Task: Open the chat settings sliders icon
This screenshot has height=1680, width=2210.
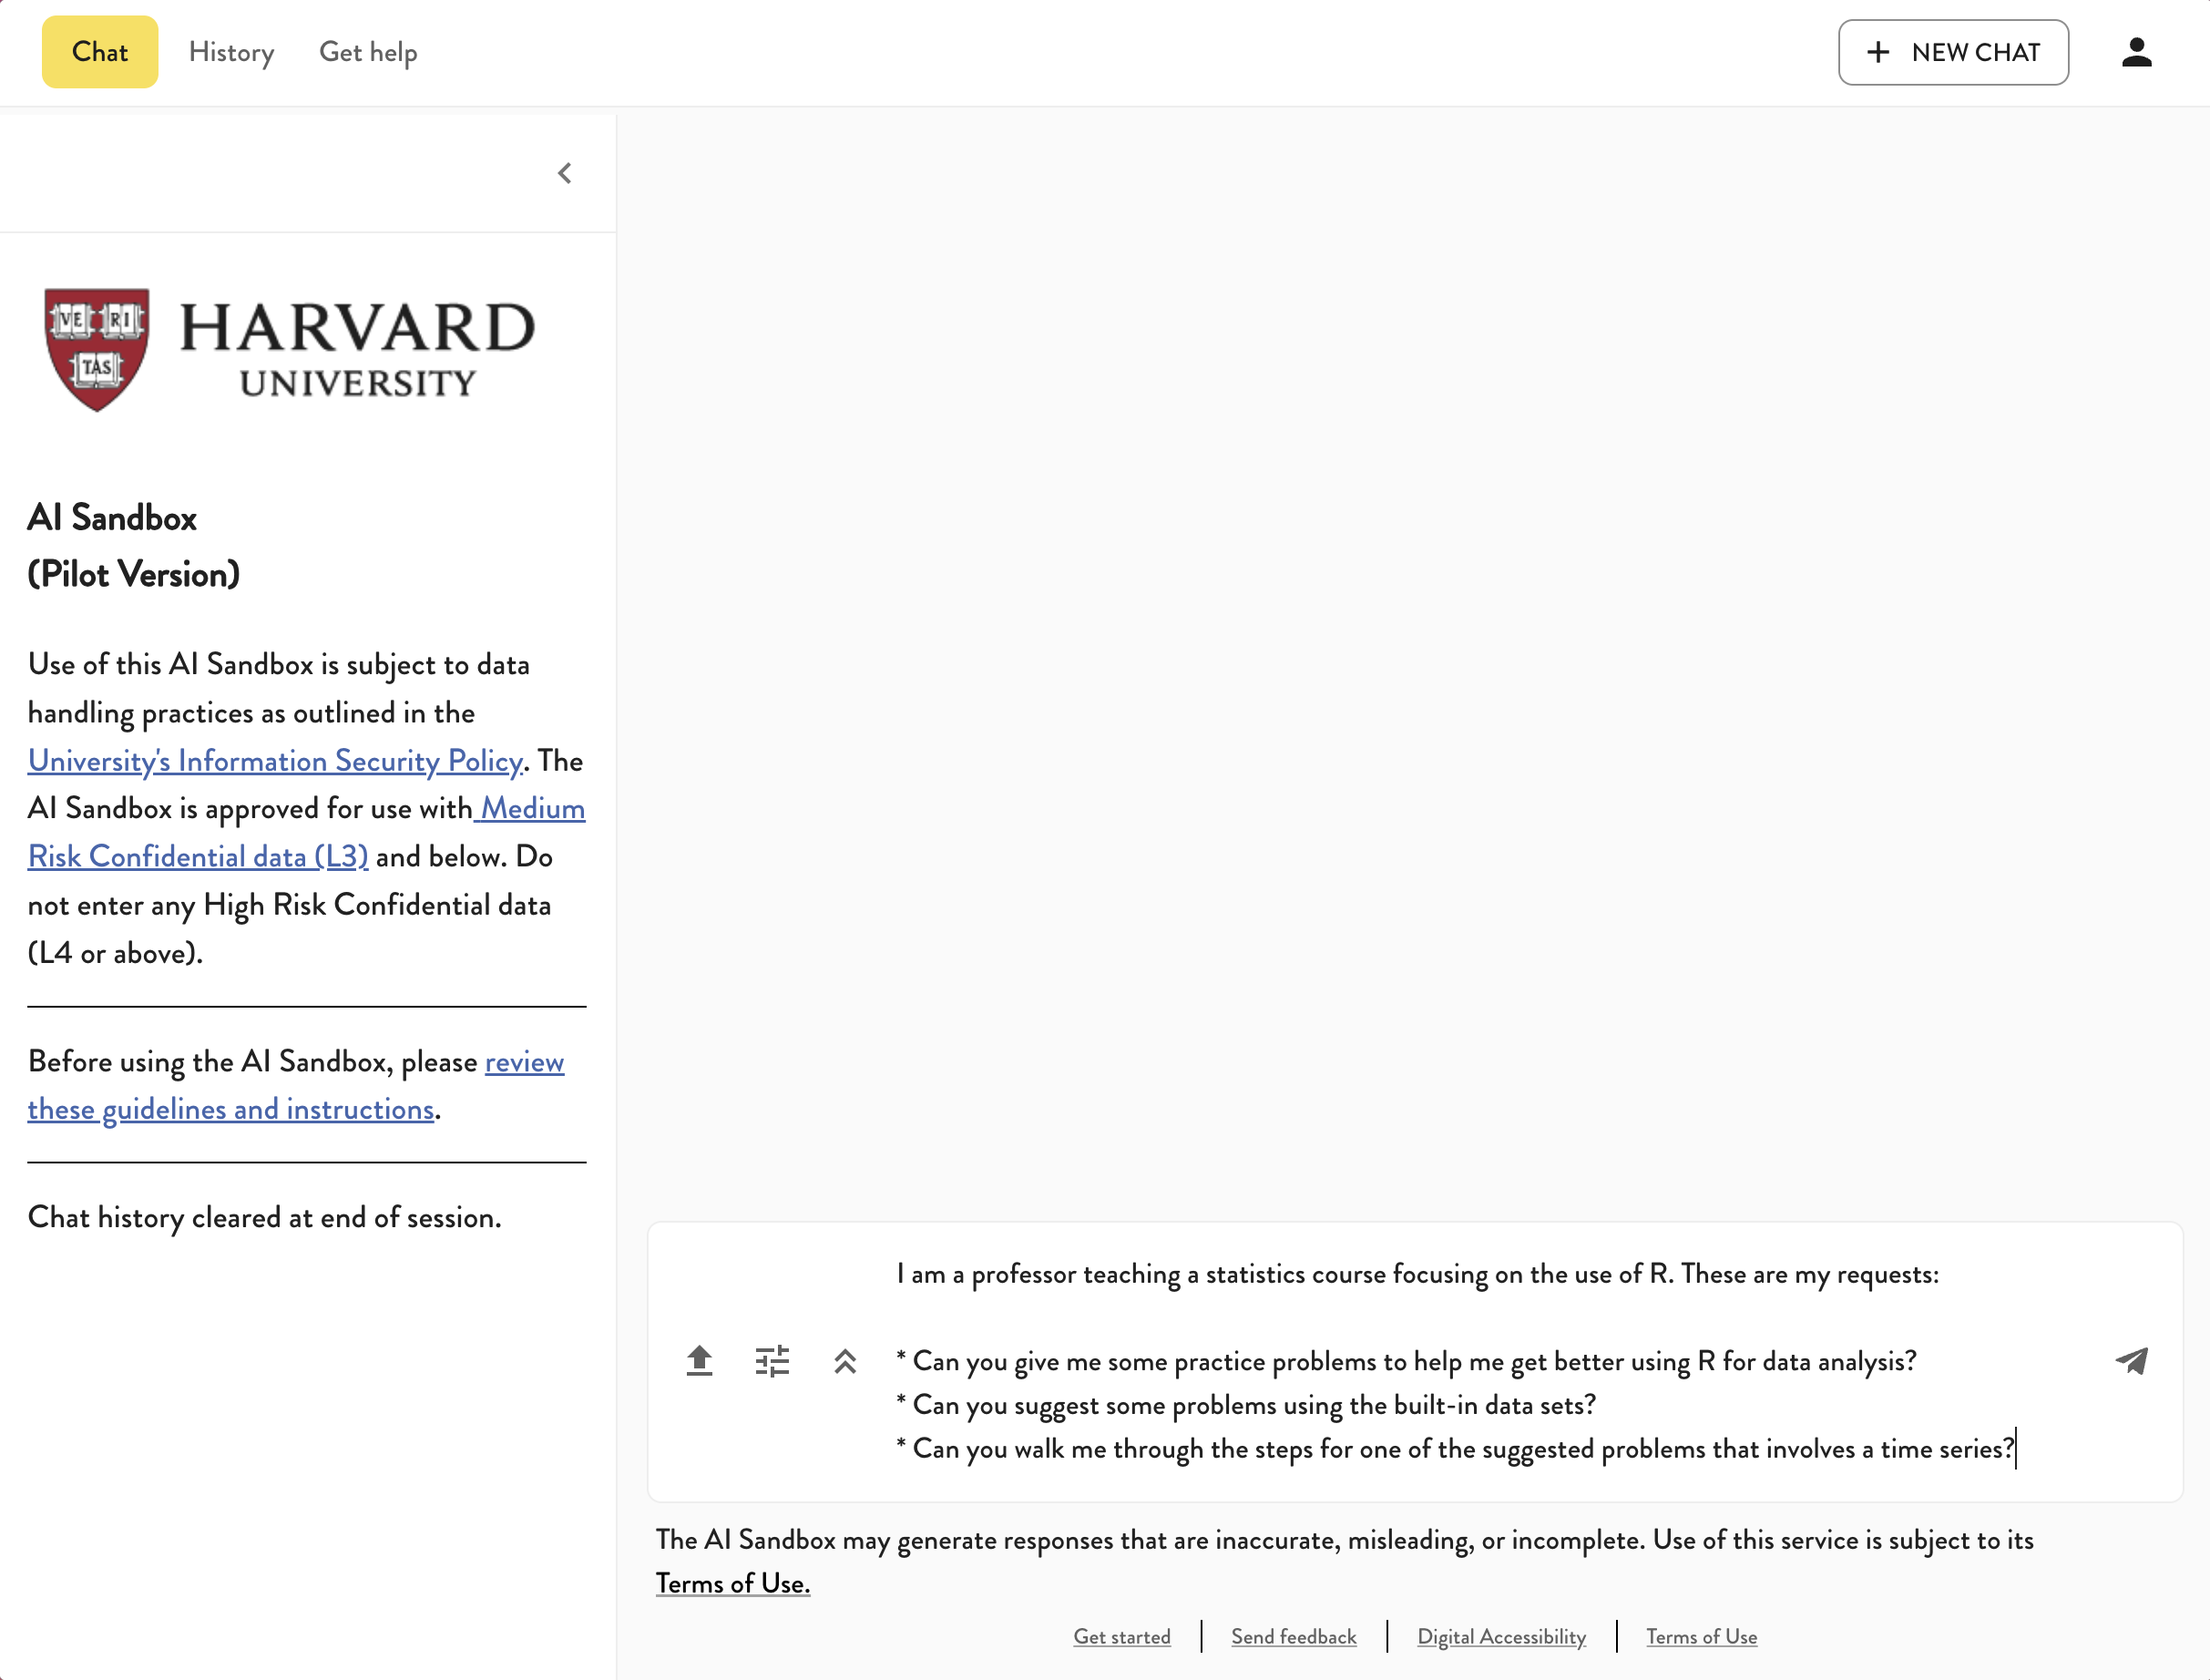Action: pos(772,1361)
